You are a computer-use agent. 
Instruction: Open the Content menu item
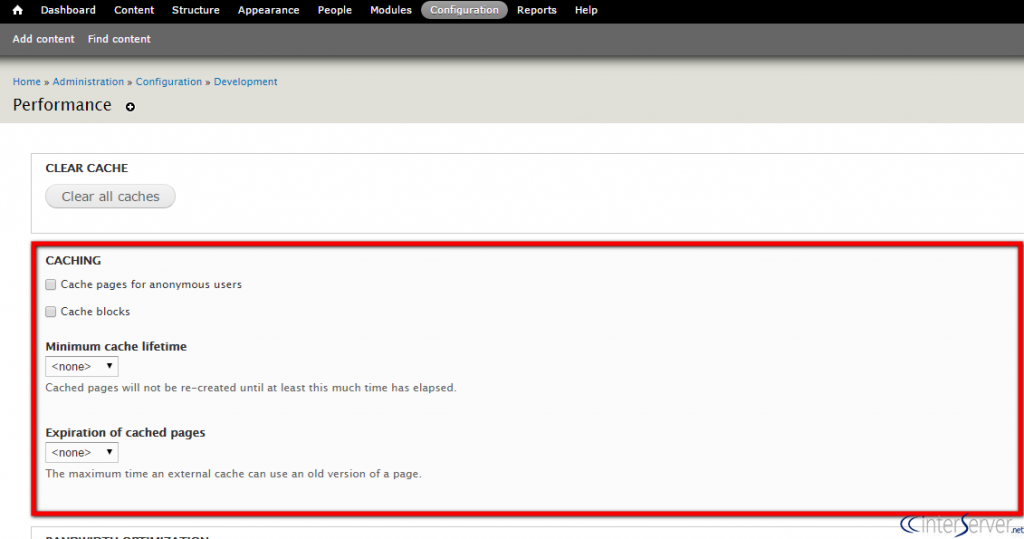[x=134, y=10]
